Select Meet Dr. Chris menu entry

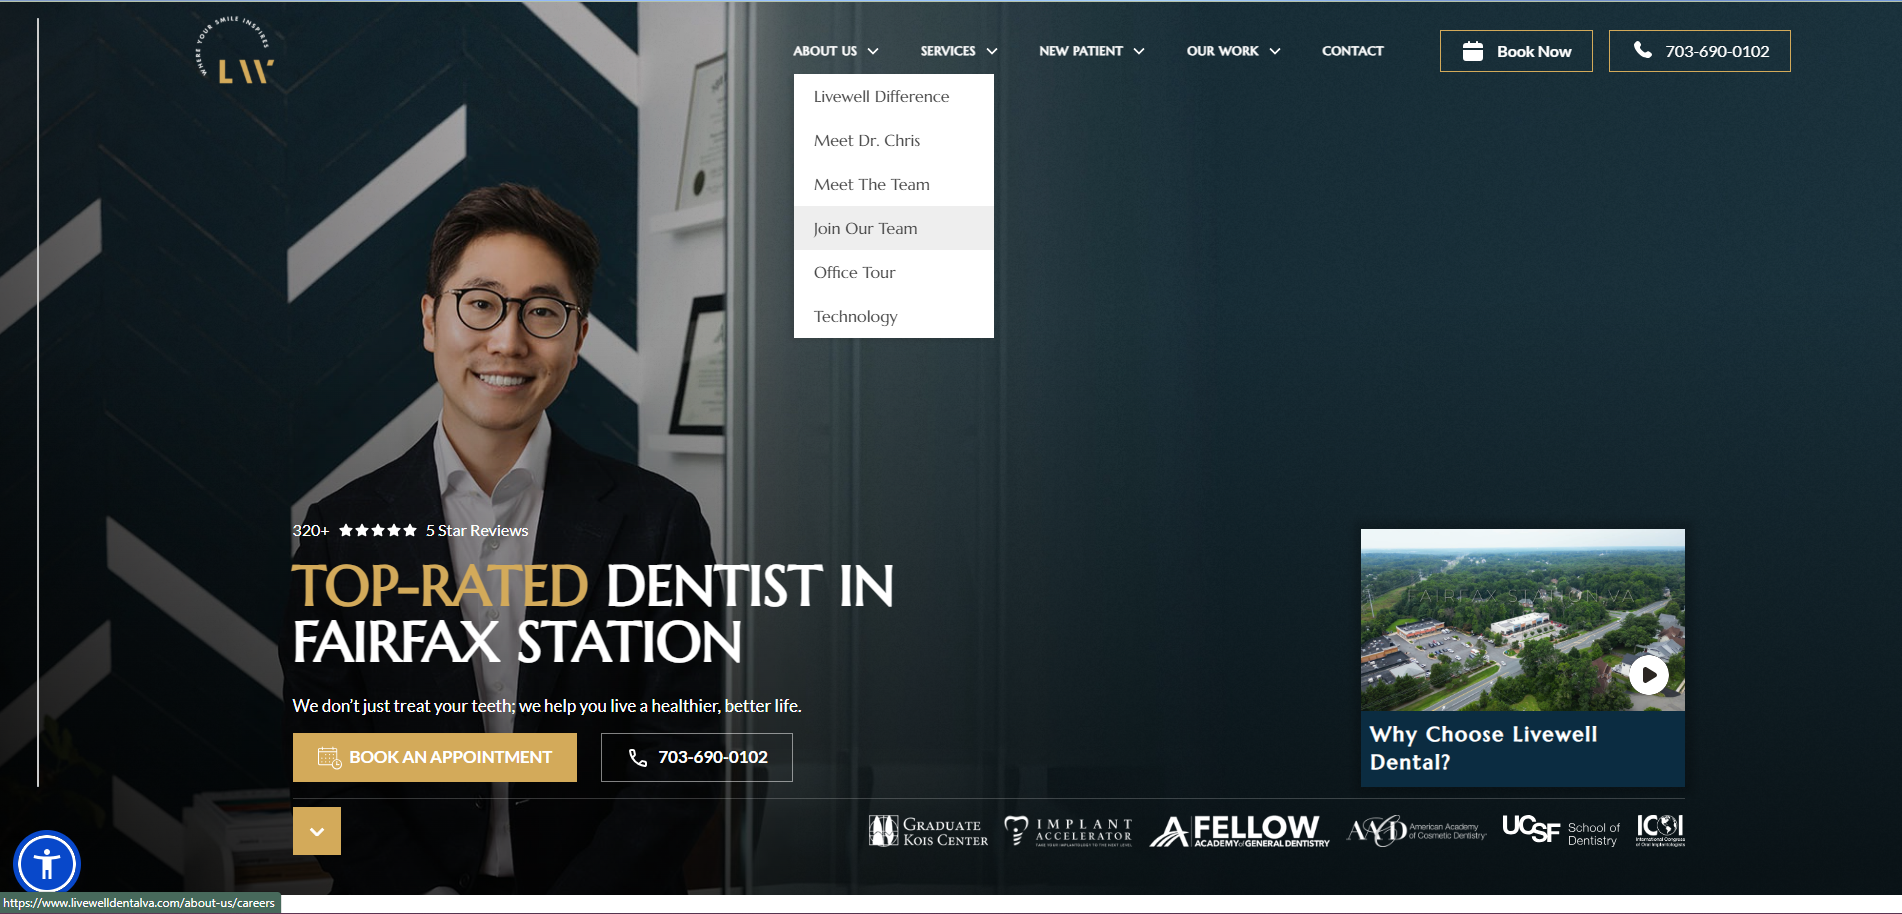point(894,140)
